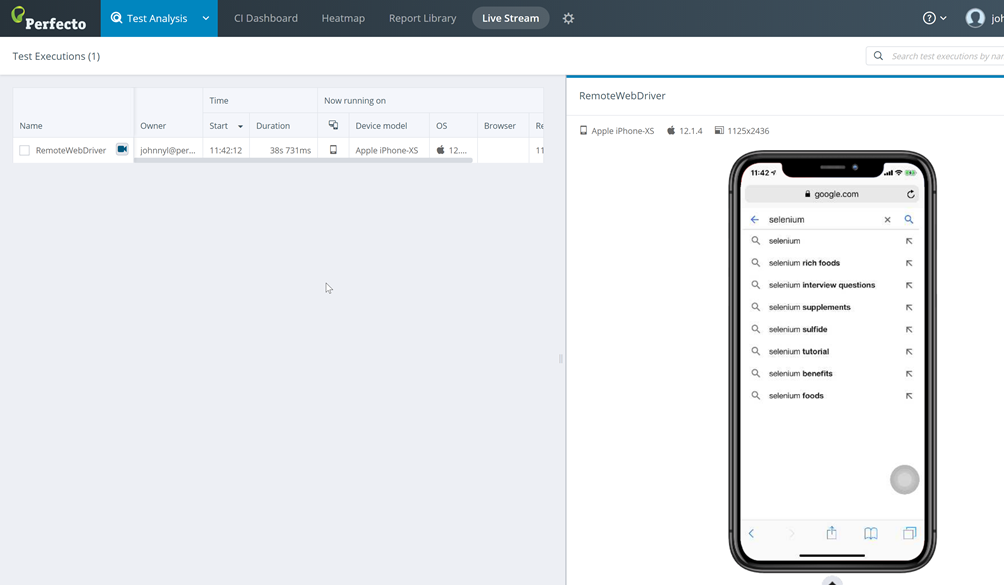Open the help menu dropdown

(934, 18)
